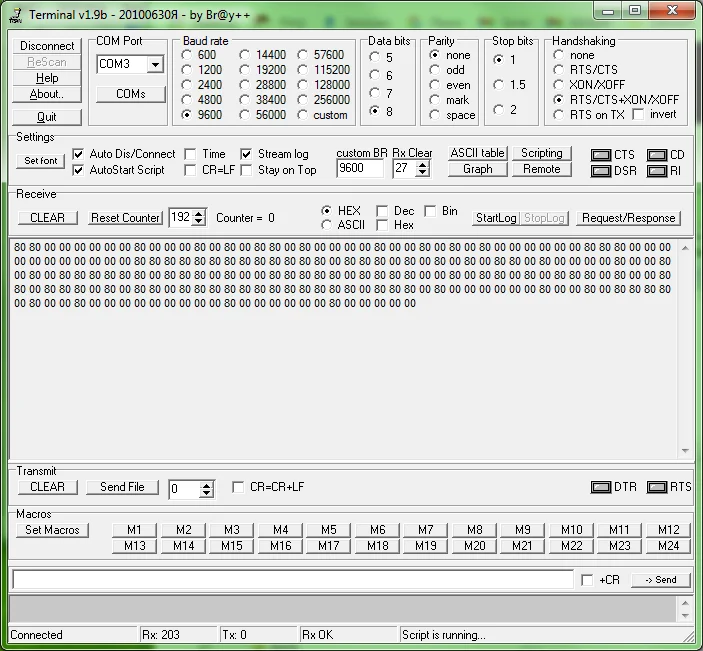Increase the Rx Clear spinner value

(x=422, y=165)
